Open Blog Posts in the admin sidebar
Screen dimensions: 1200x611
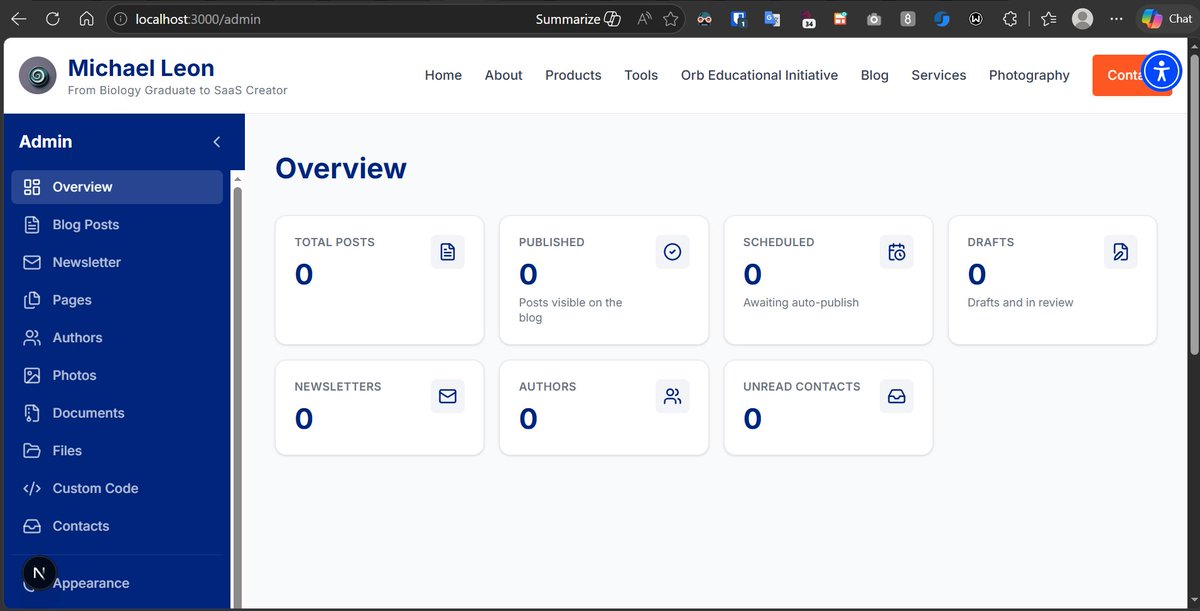click(x=117, y=225)
